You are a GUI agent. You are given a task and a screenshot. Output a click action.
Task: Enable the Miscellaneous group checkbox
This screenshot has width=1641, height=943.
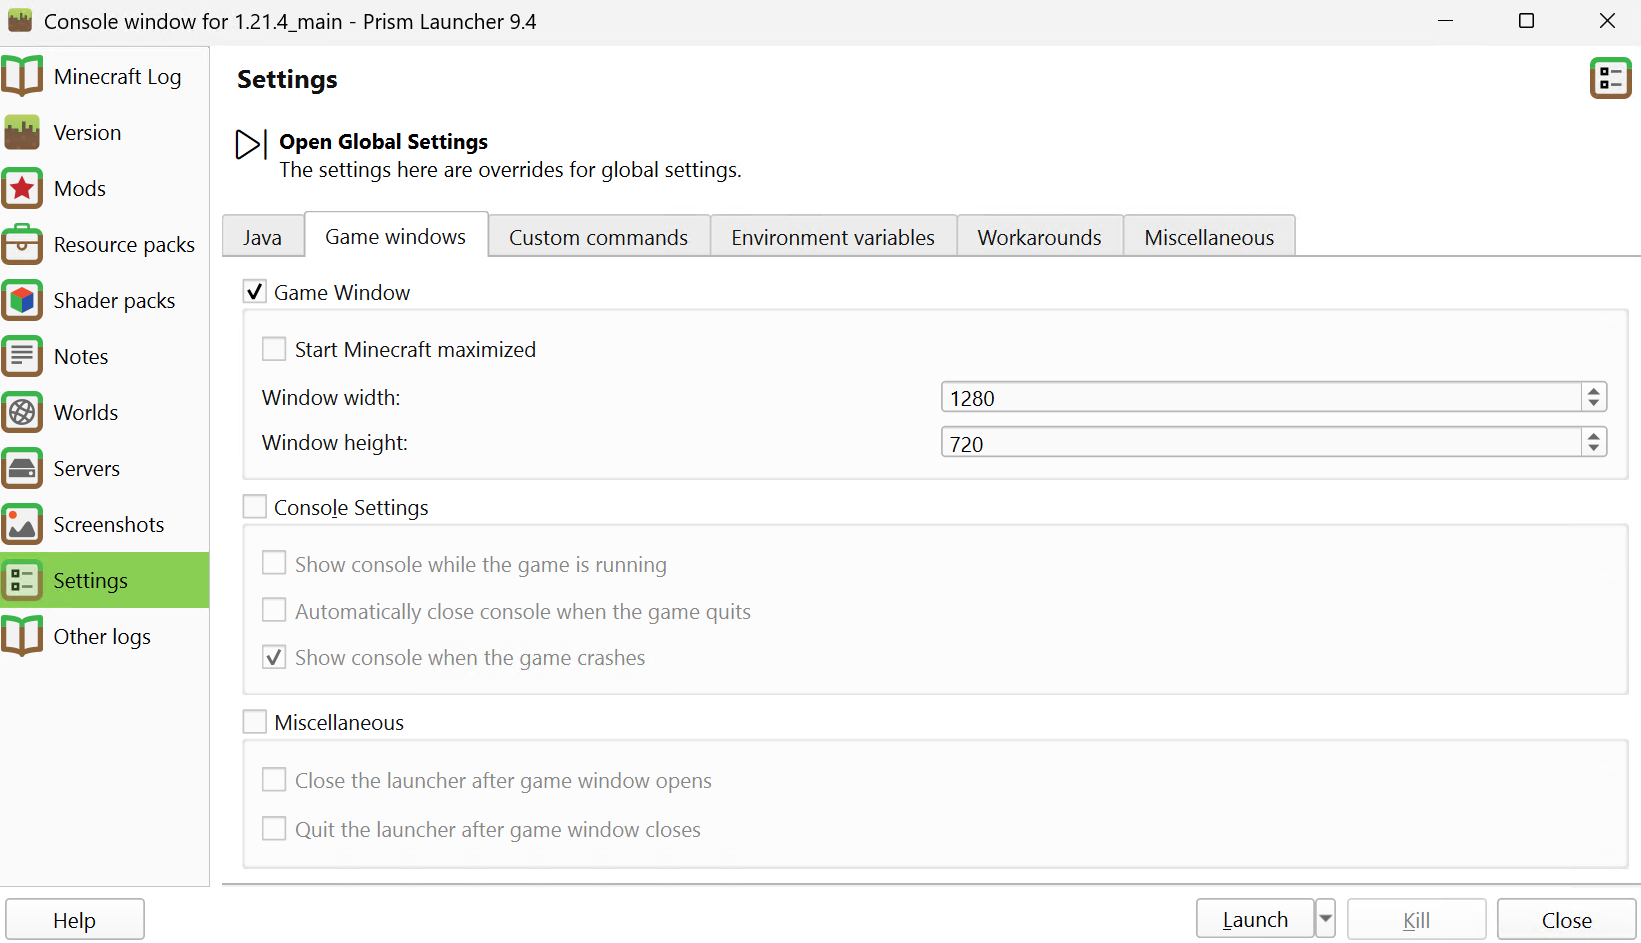[255, 722]
